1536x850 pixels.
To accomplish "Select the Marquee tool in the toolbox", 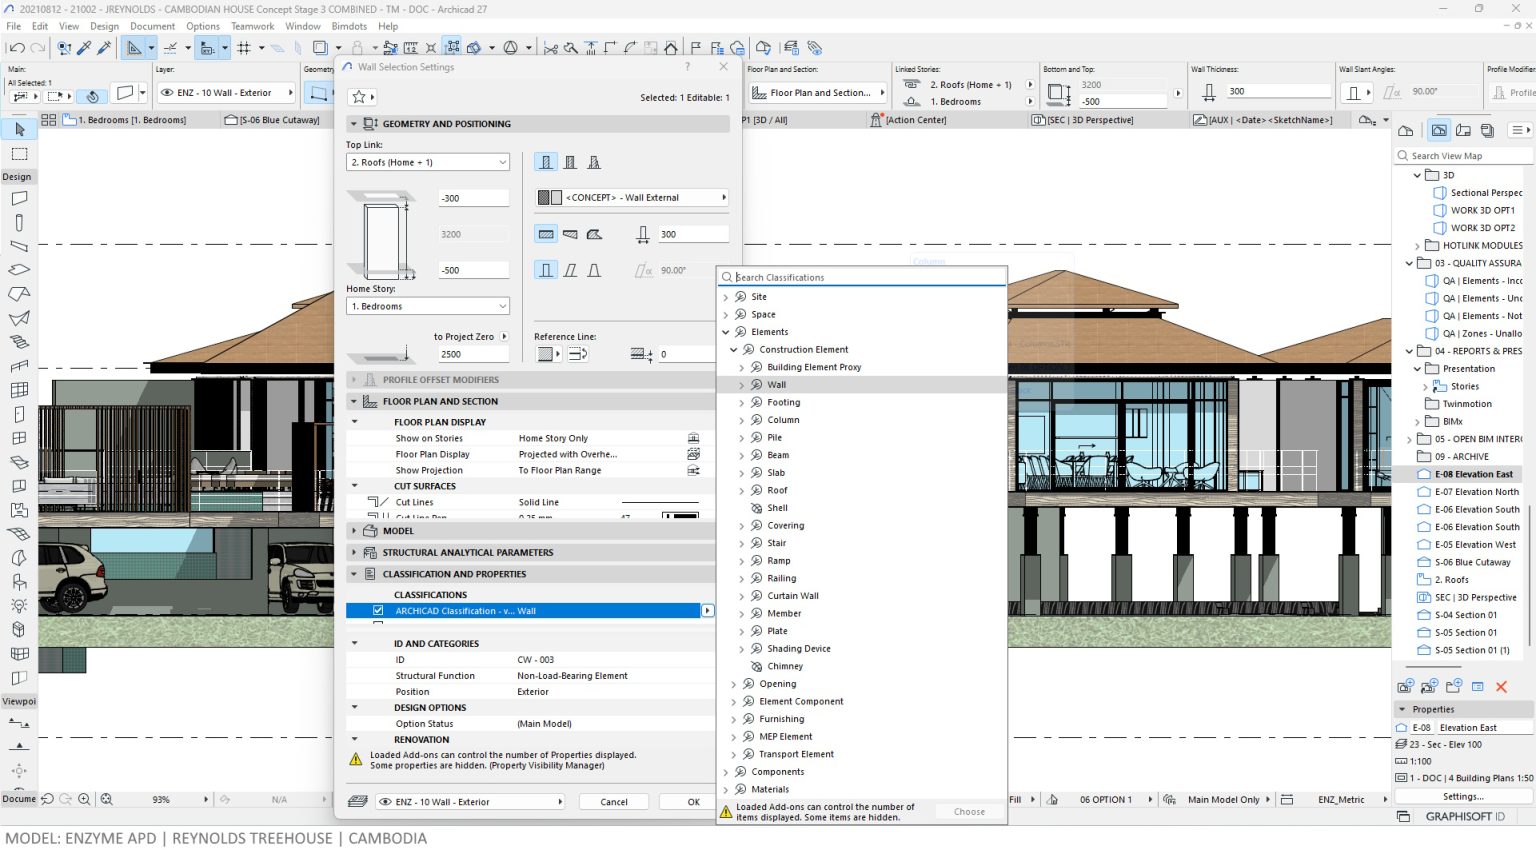I will point(19,154).
